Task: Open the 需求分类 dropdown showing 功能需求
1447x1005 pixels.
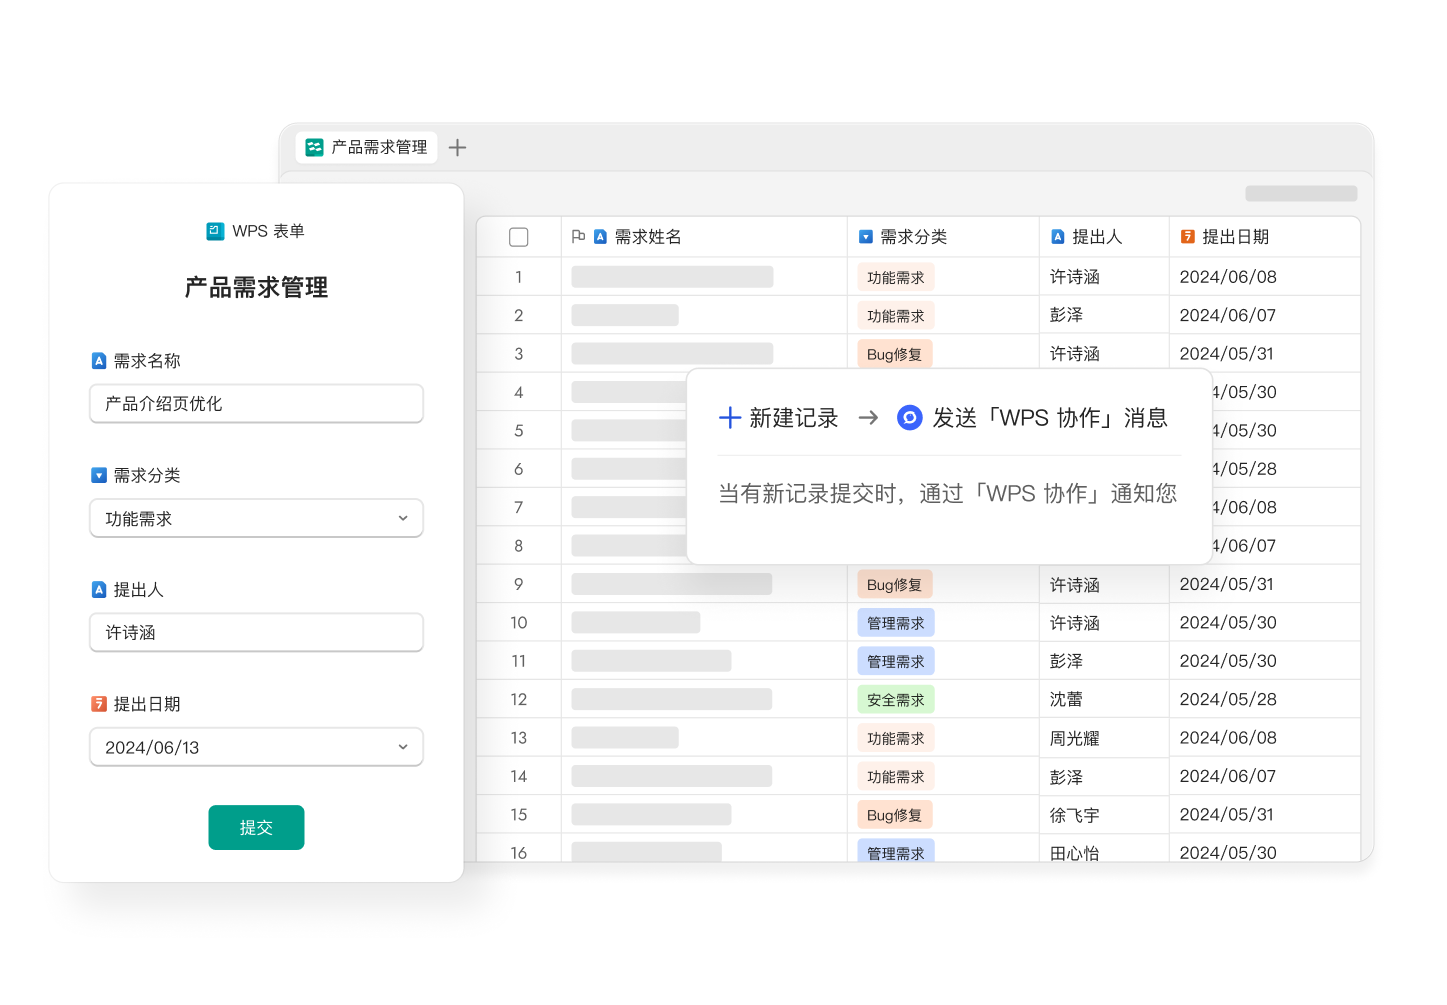Action: click(256, 519)
